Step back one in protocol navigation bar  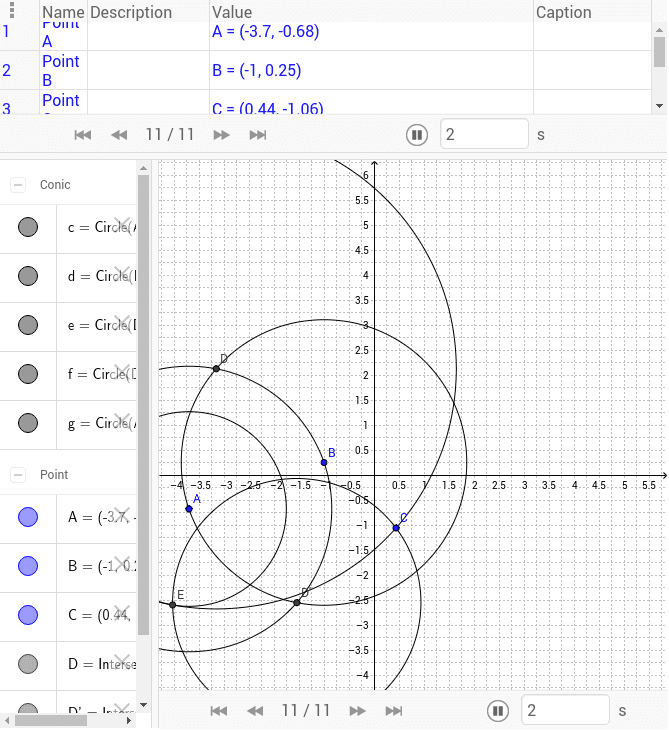[x=119, y=135]
